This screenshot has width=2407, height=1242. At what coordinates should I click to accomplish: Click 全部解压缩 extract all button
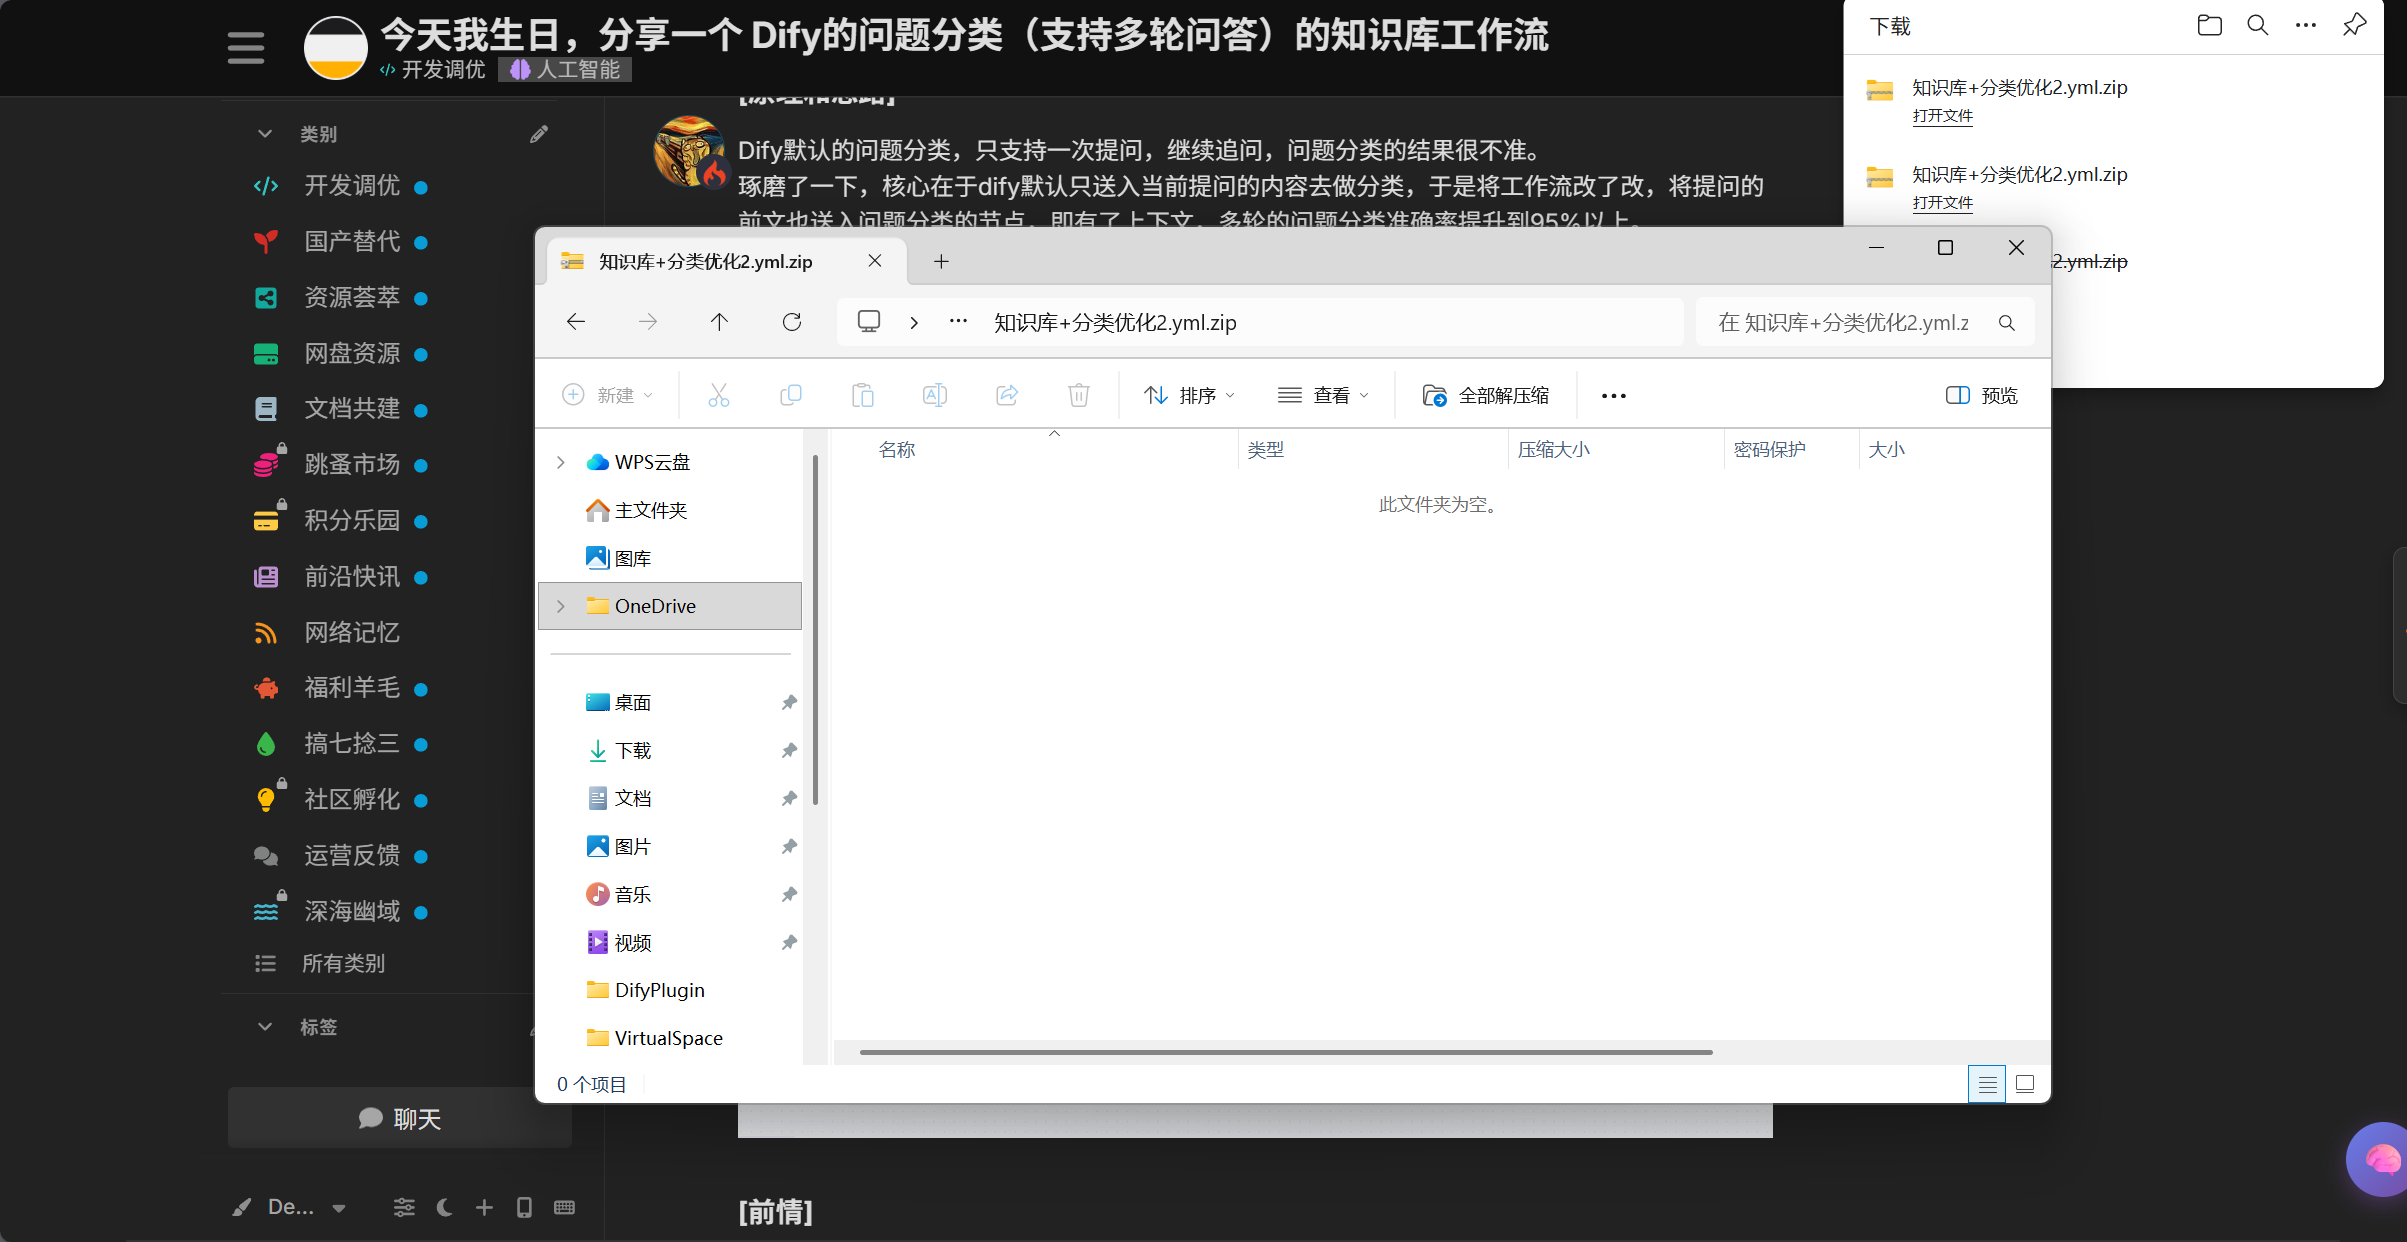(x=1485, y=396)
